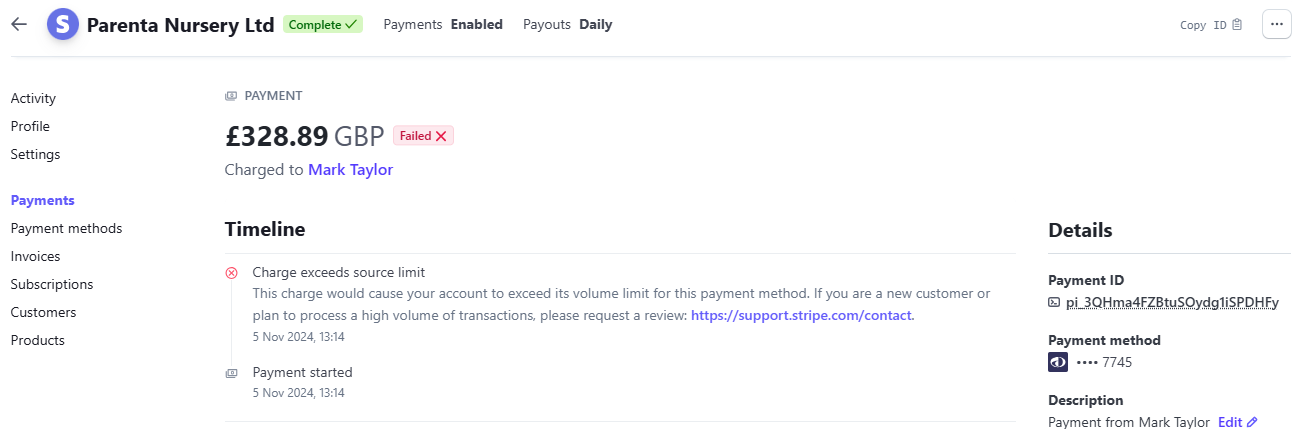Click the Payment ID terminal icon

(x=1054, y=302)
